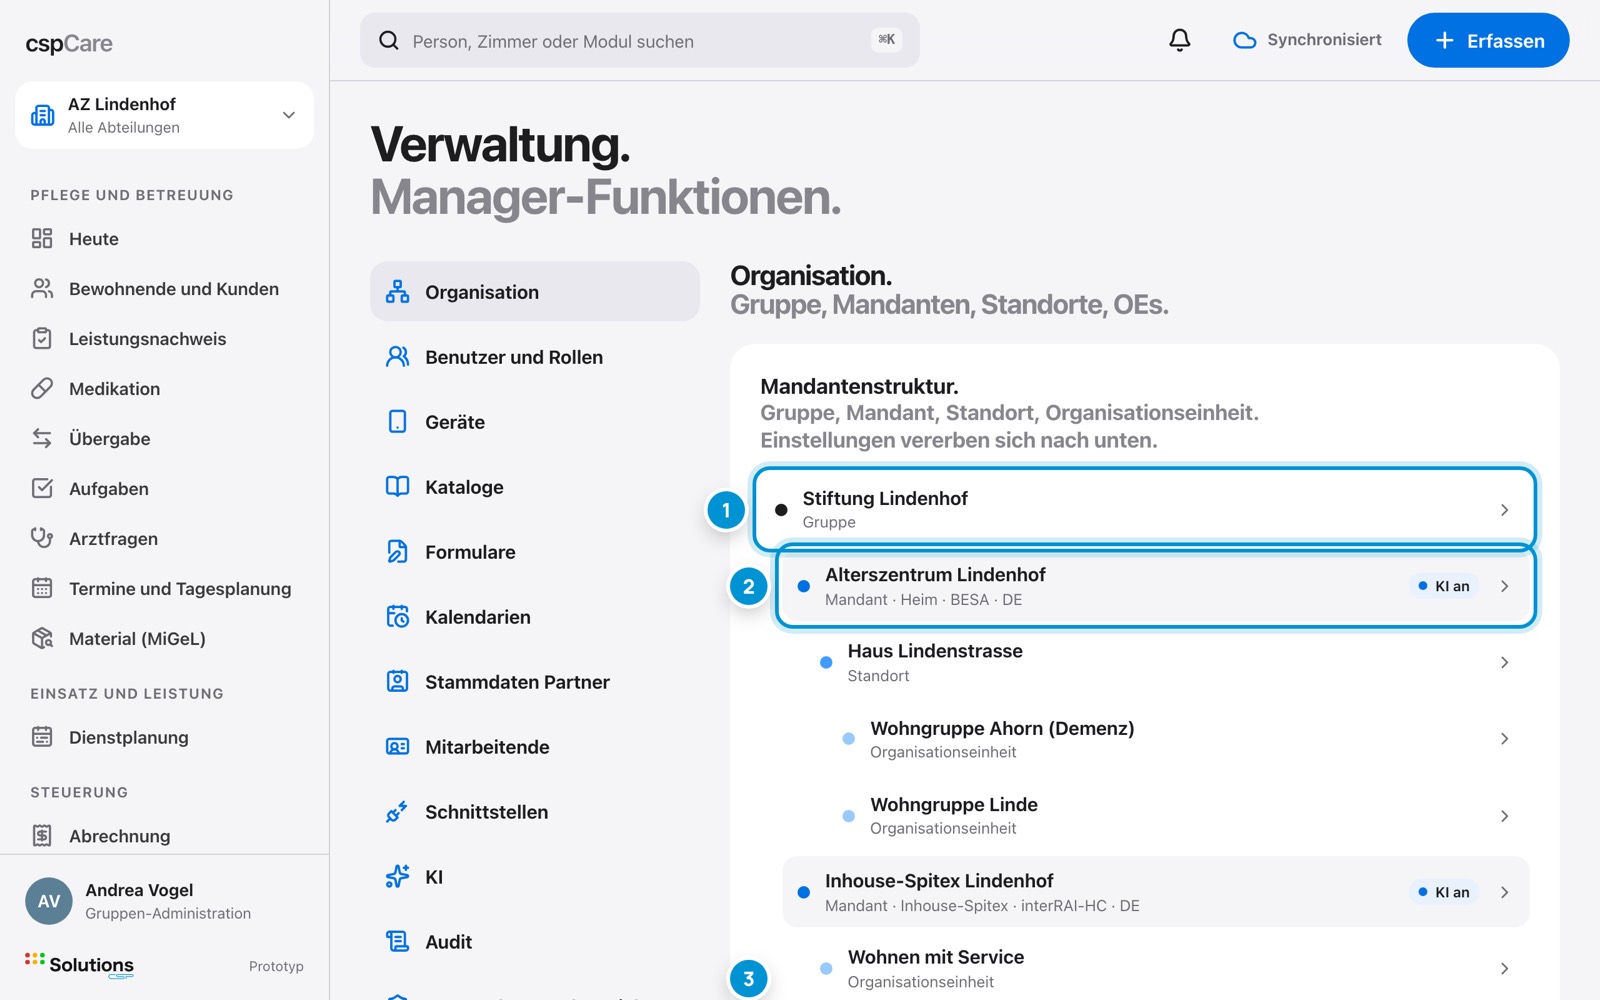Click the KI an badge on Alterszentrum Lindenhof
The height and width of the screenshot is (1000, 1600).
click(1444, 586)
